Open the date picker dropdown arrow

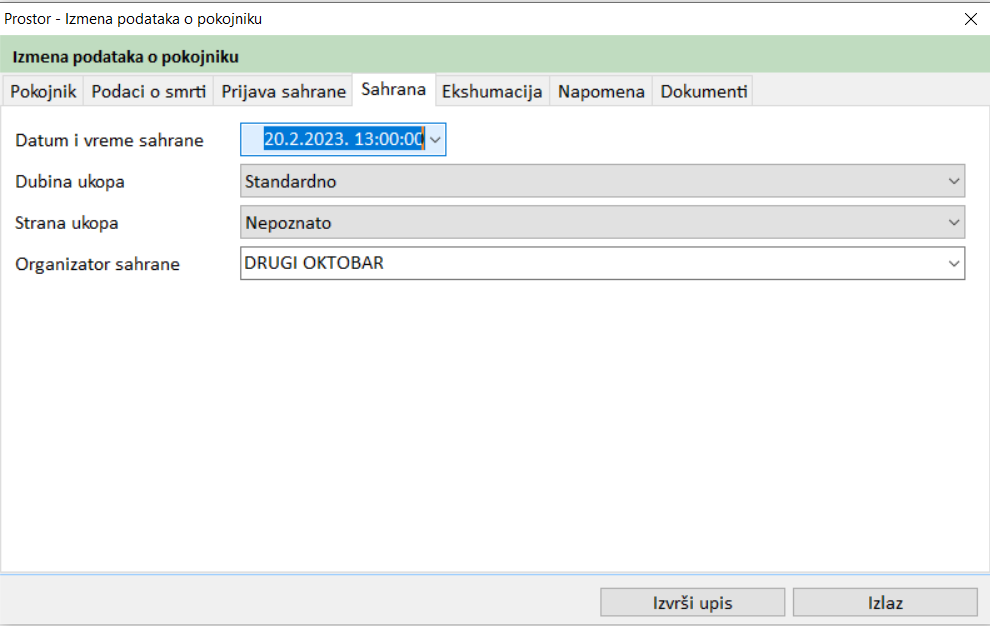pyautogui.click(x=435, y=140)
